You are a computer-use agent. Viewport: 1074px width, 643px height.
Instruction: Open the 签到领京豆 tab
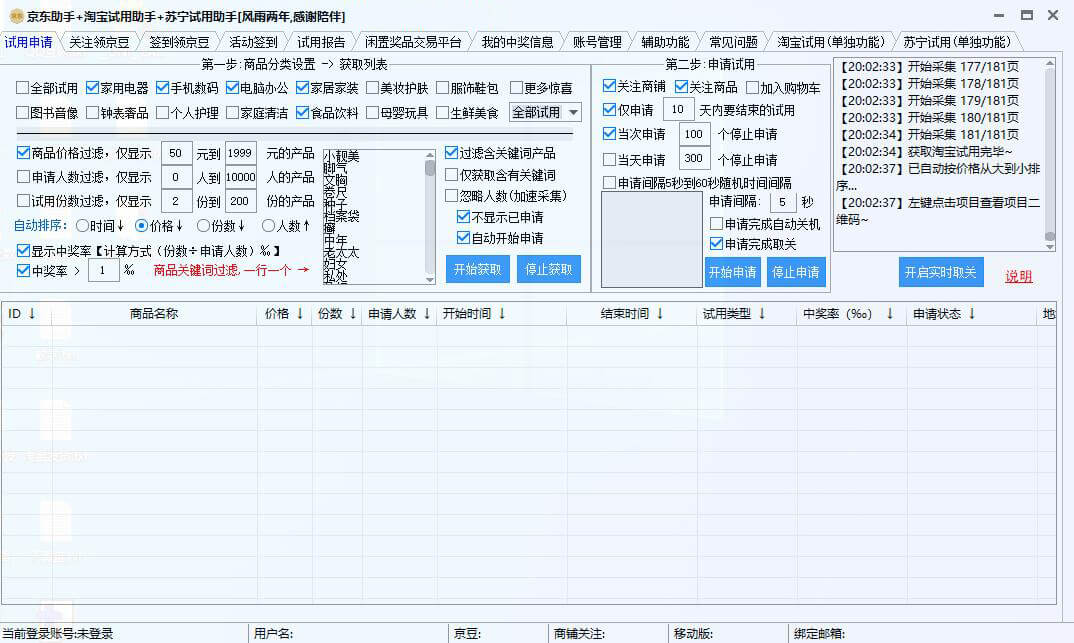pos(179,42)
